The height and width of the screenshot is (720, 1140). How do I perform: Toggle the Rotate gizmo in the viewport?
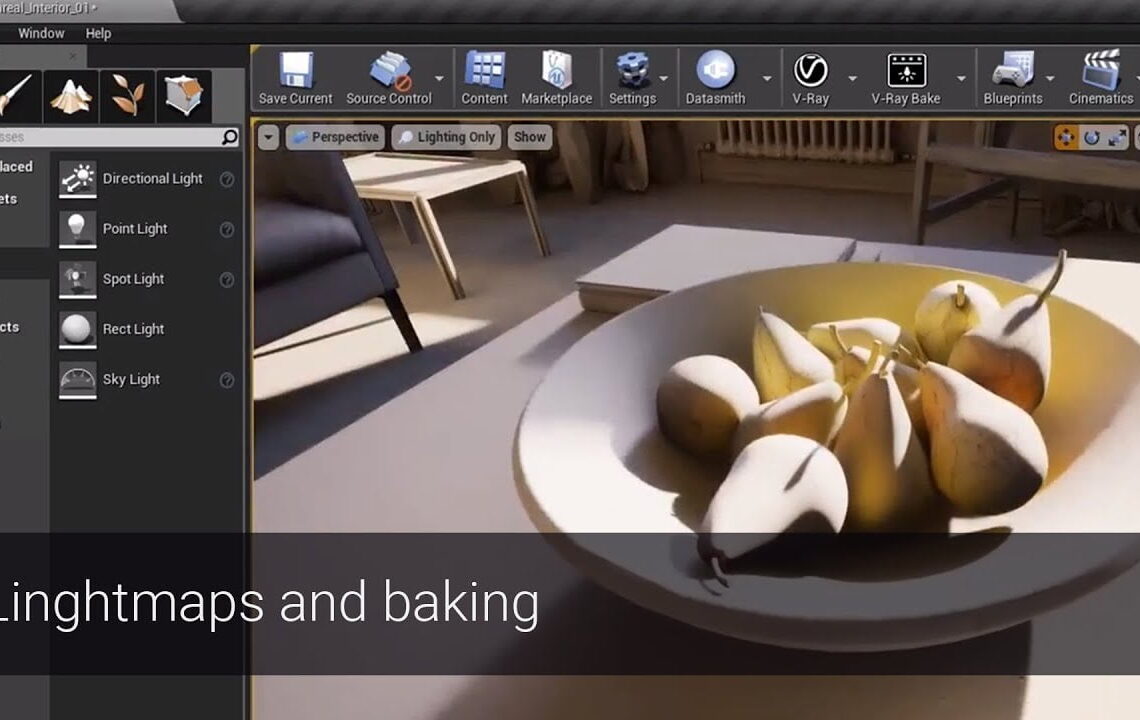[1091, 136]
